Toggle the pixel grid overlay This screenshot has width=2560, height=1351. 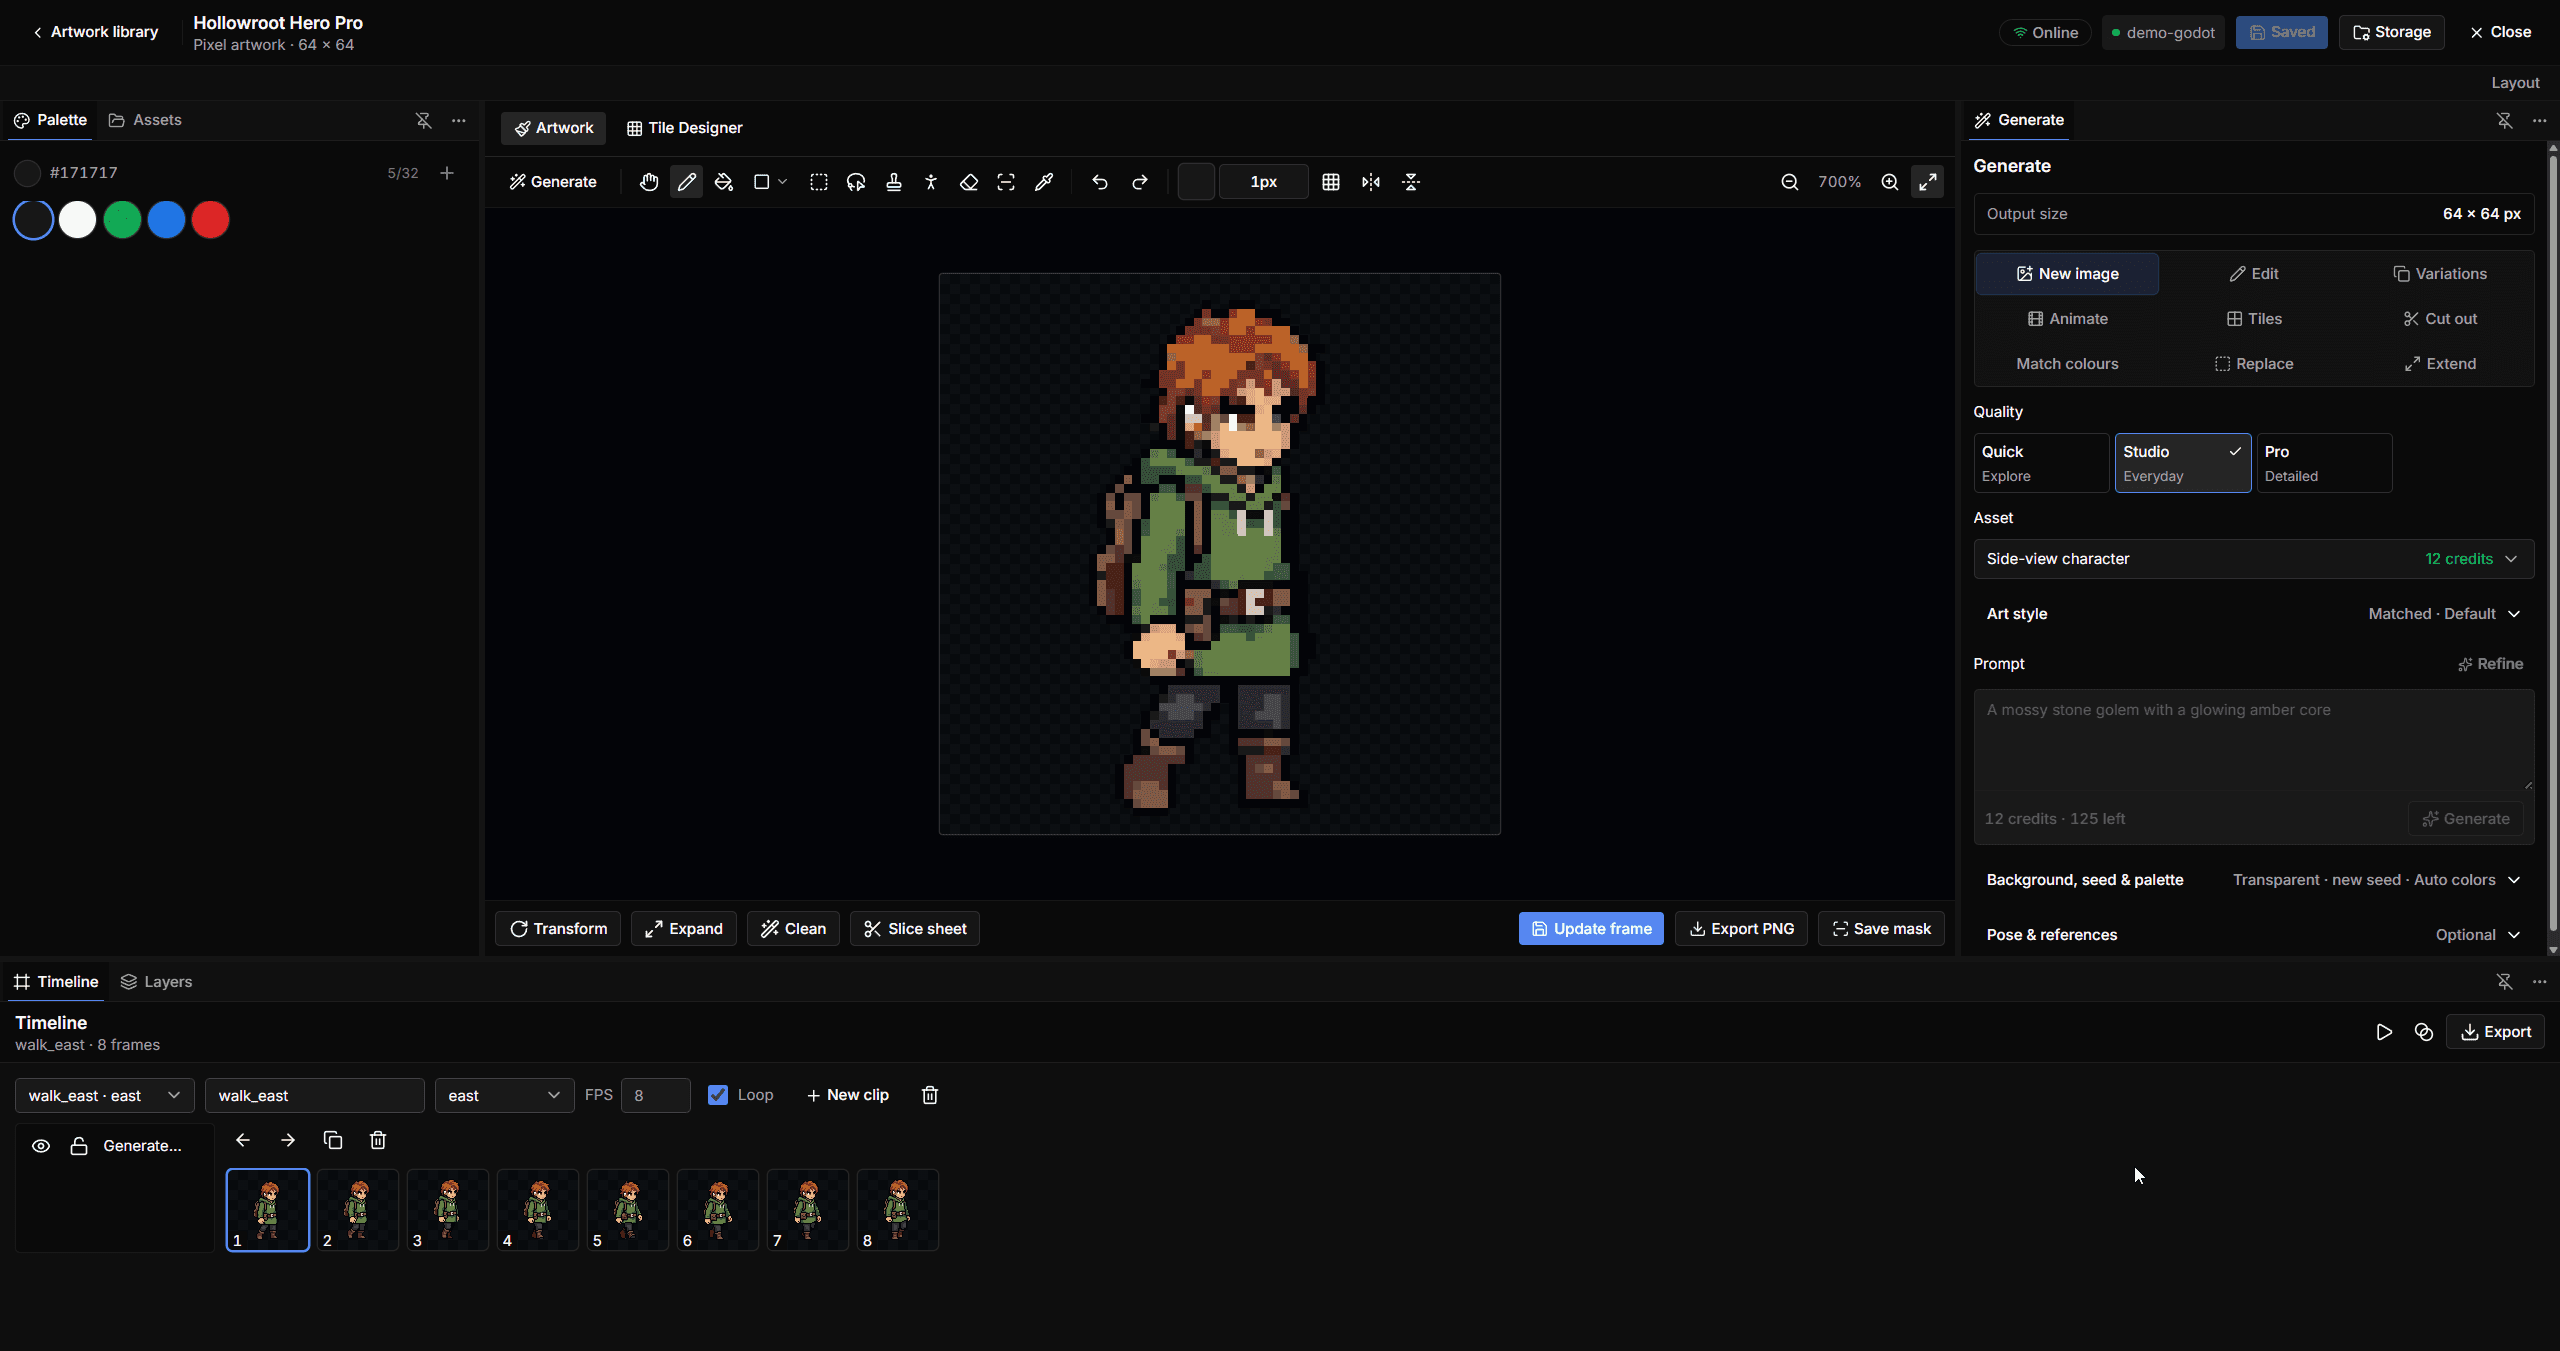click(1331, 182)
